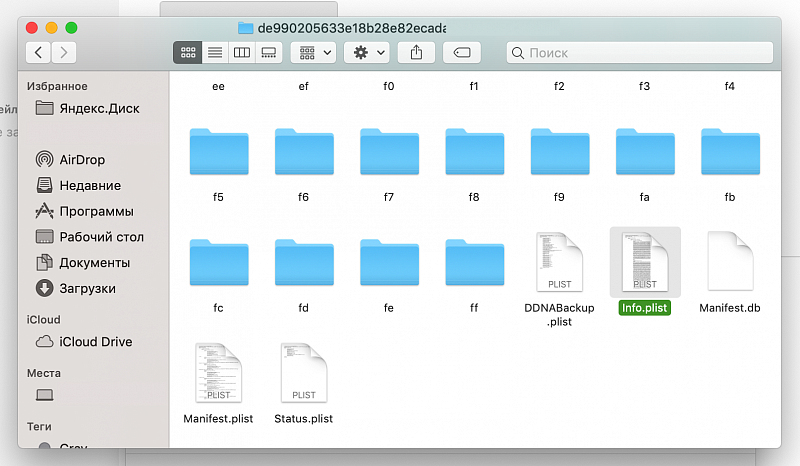Switch to icon view mode
The width and height of the screenshot is (800, 466).
tap(187, 52)
